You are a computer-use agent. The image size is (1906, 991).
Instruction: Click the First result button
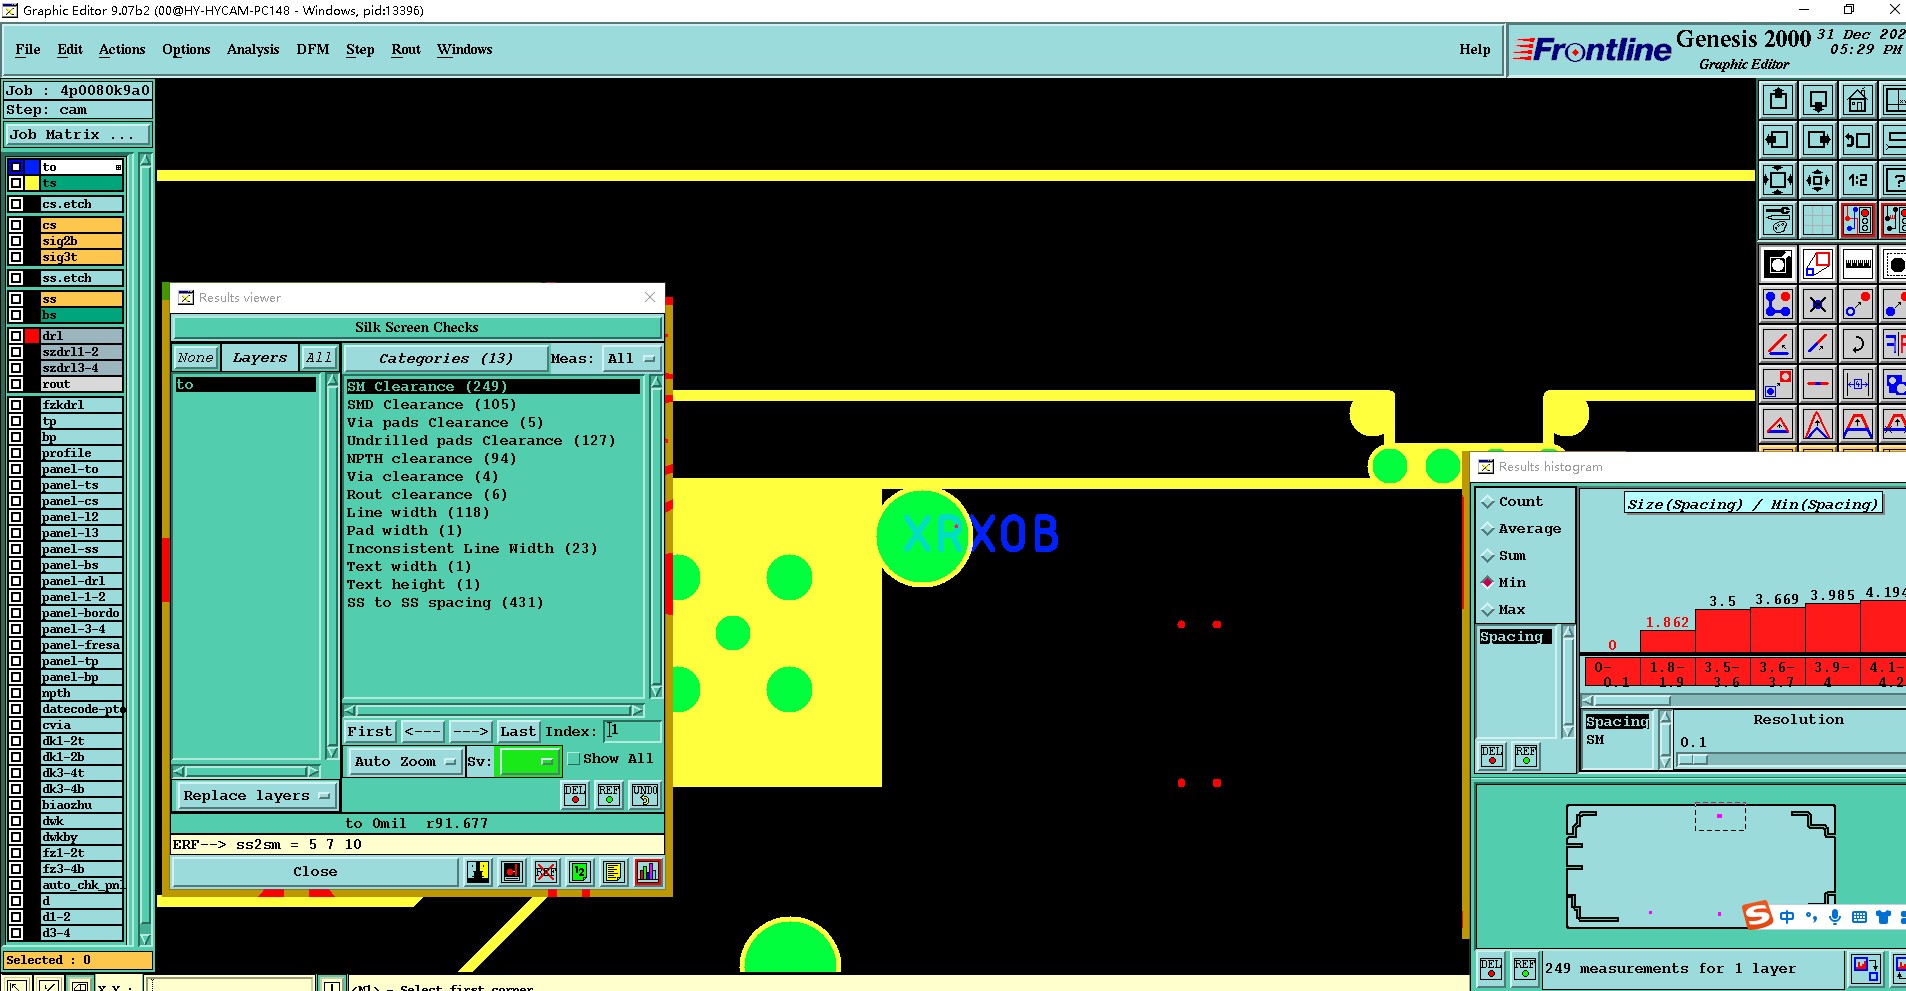pyautogui.click(x=370, y=732)
